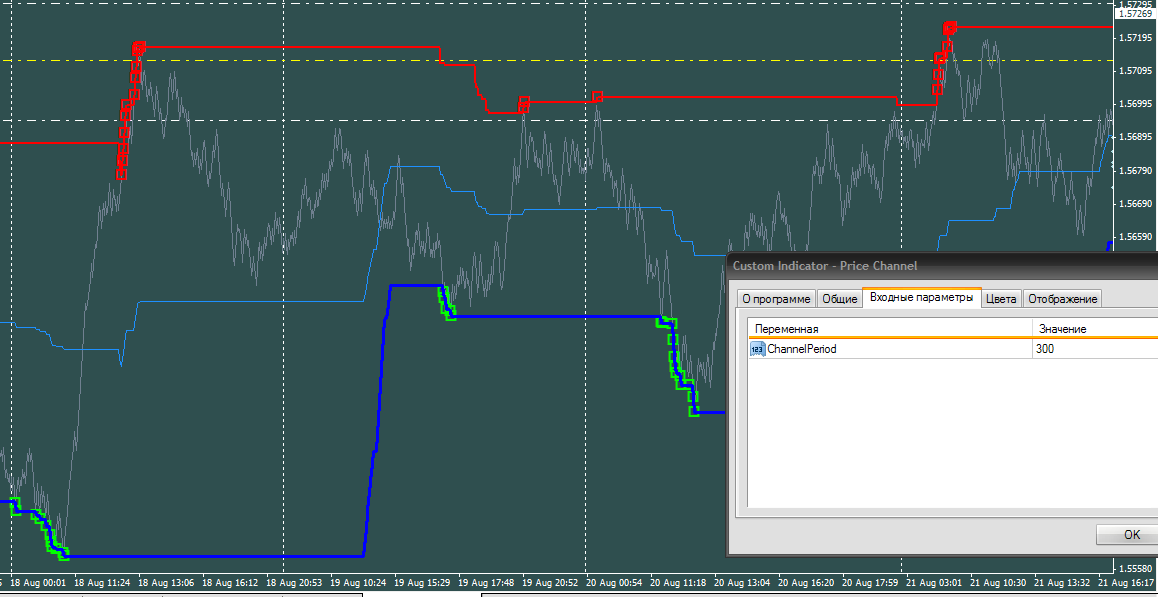Switch to the Общие tab
This screenshot has width=1158, height=597.
coord(840,298)
